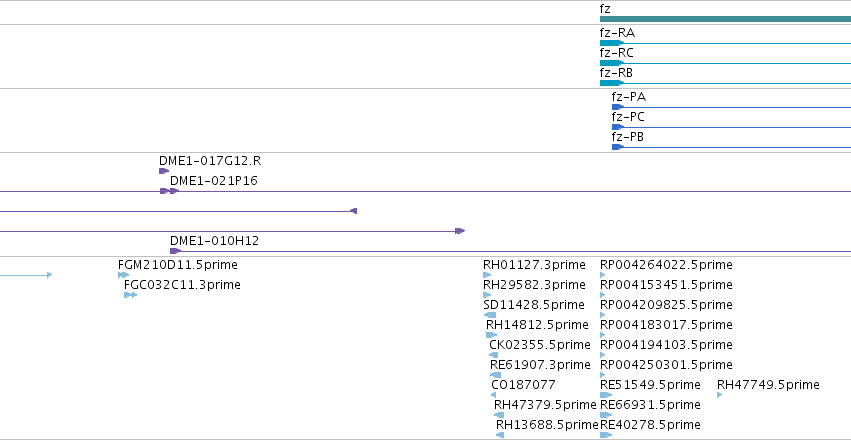Click the DME1-021P16 label
851x440 pixels.
(x=214, y=181)
